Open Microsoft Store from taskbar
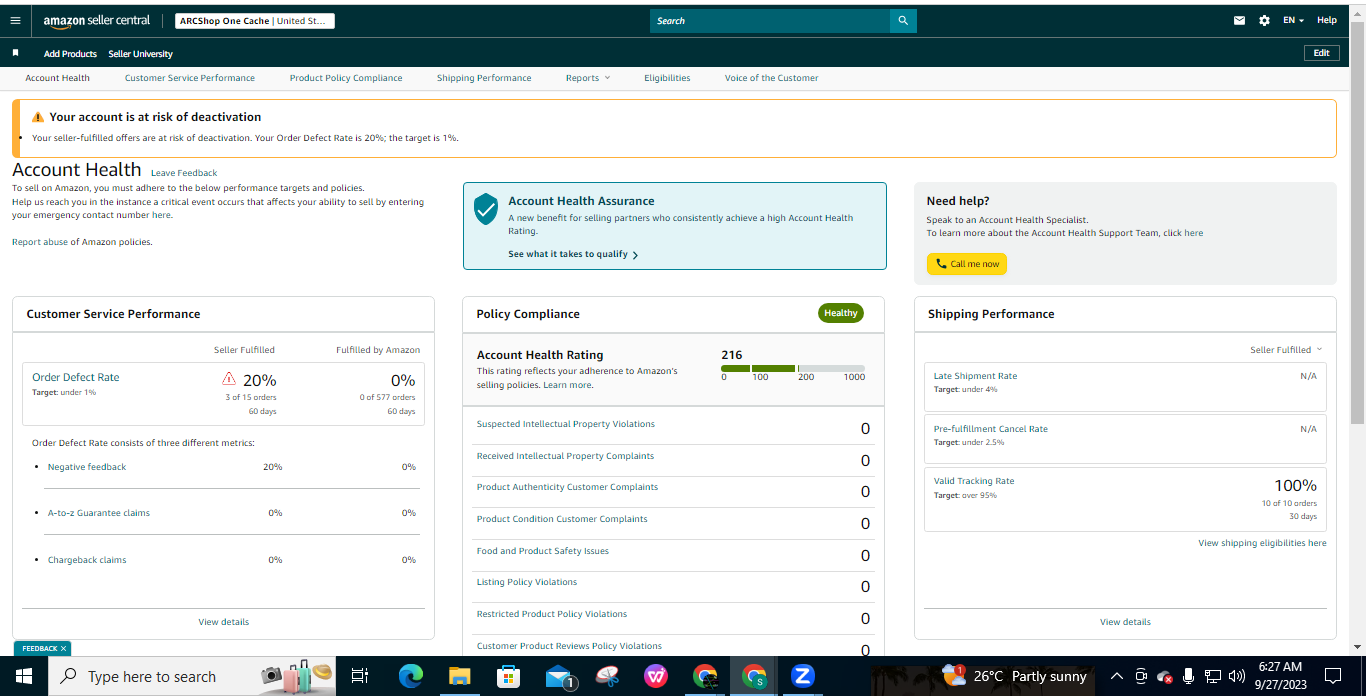 (x=508, y=676)
